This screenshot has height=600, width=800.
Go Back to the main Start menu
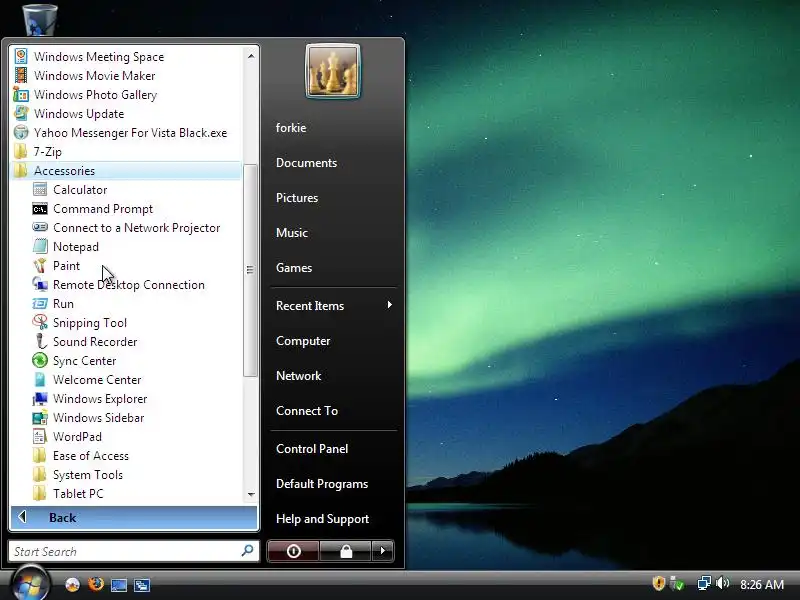point(134,517)
